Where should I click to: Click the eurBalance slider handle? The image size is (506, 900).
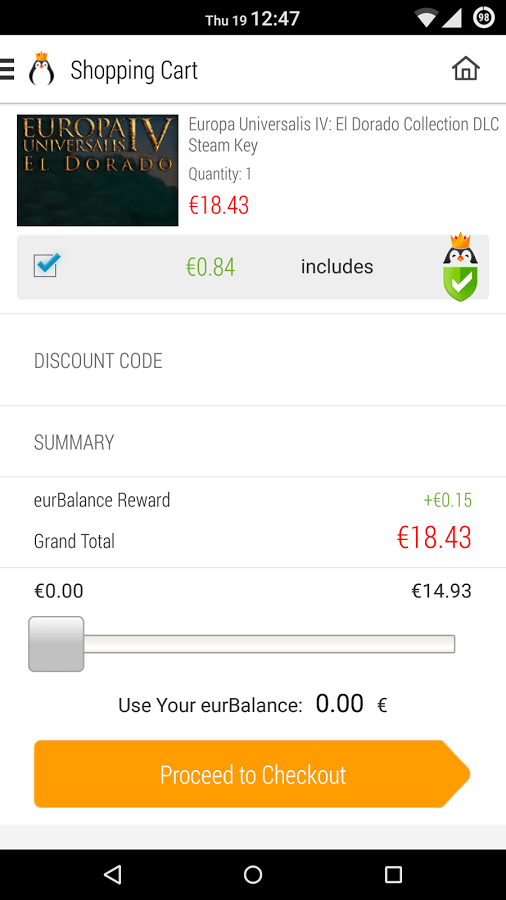click(x=56, y=644)
